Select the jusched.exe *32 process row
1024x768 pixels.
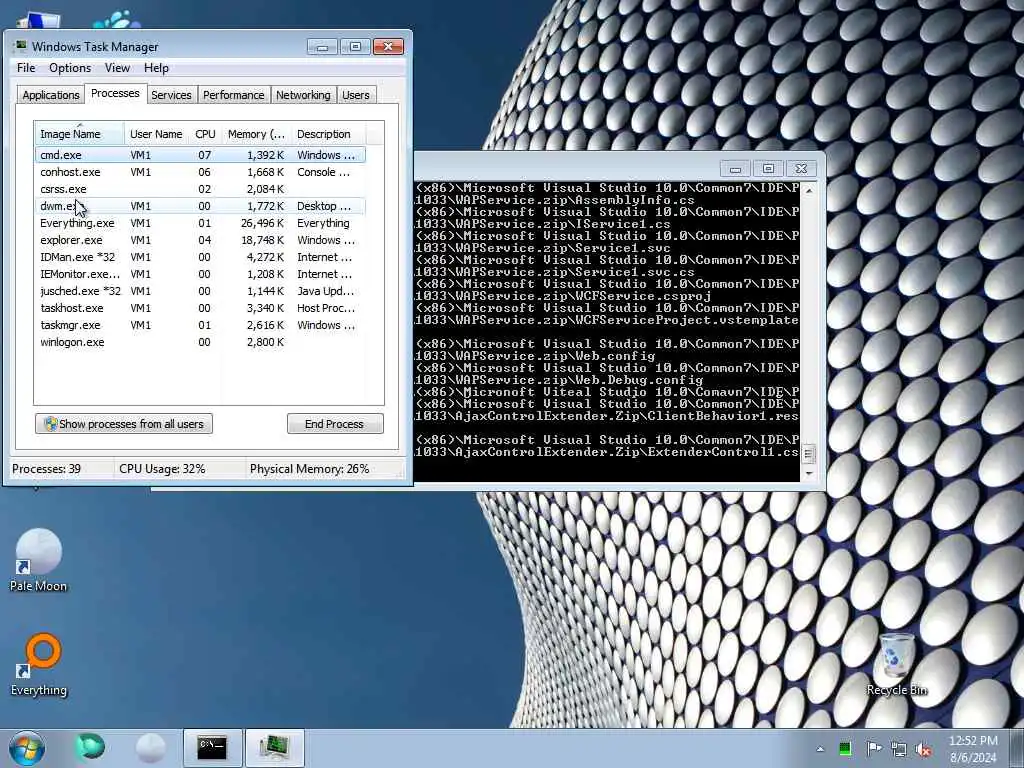point(200,291)
